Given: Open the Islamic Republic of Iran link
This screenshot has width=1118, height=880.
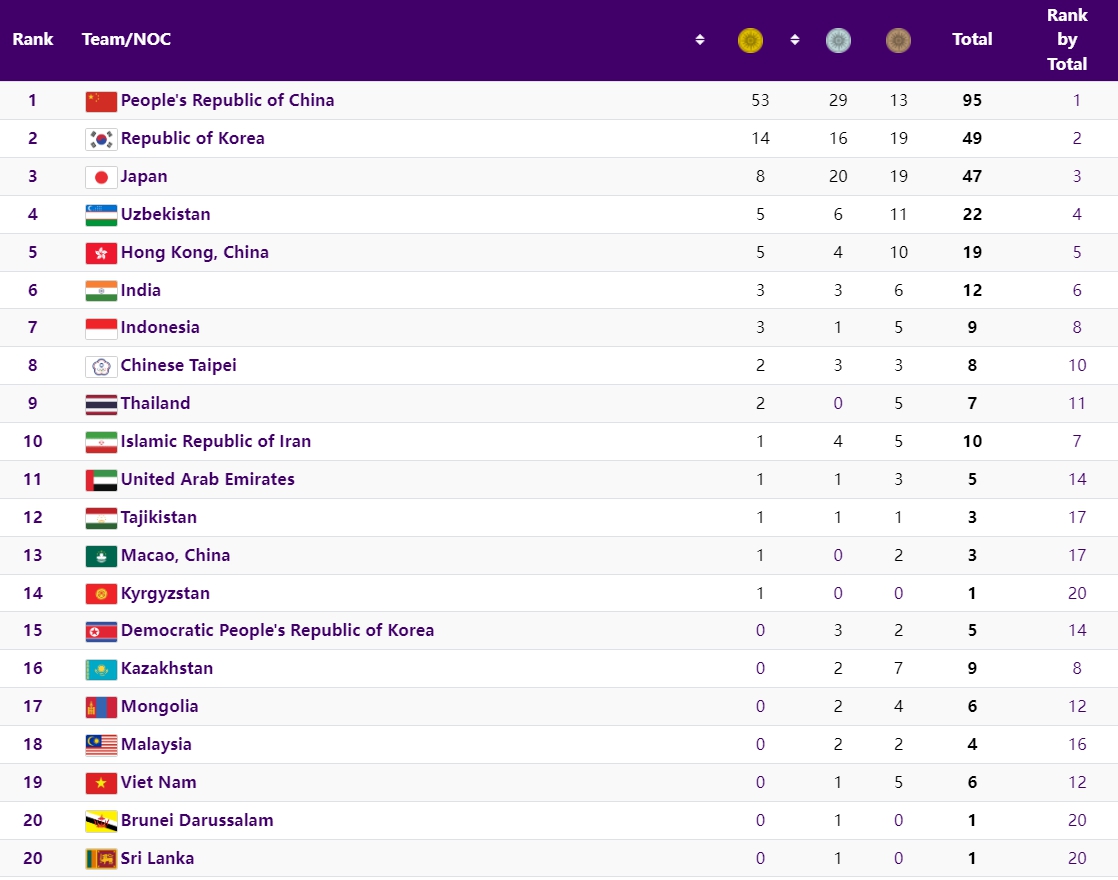Looking at the screenshot, I should point(215,441).
